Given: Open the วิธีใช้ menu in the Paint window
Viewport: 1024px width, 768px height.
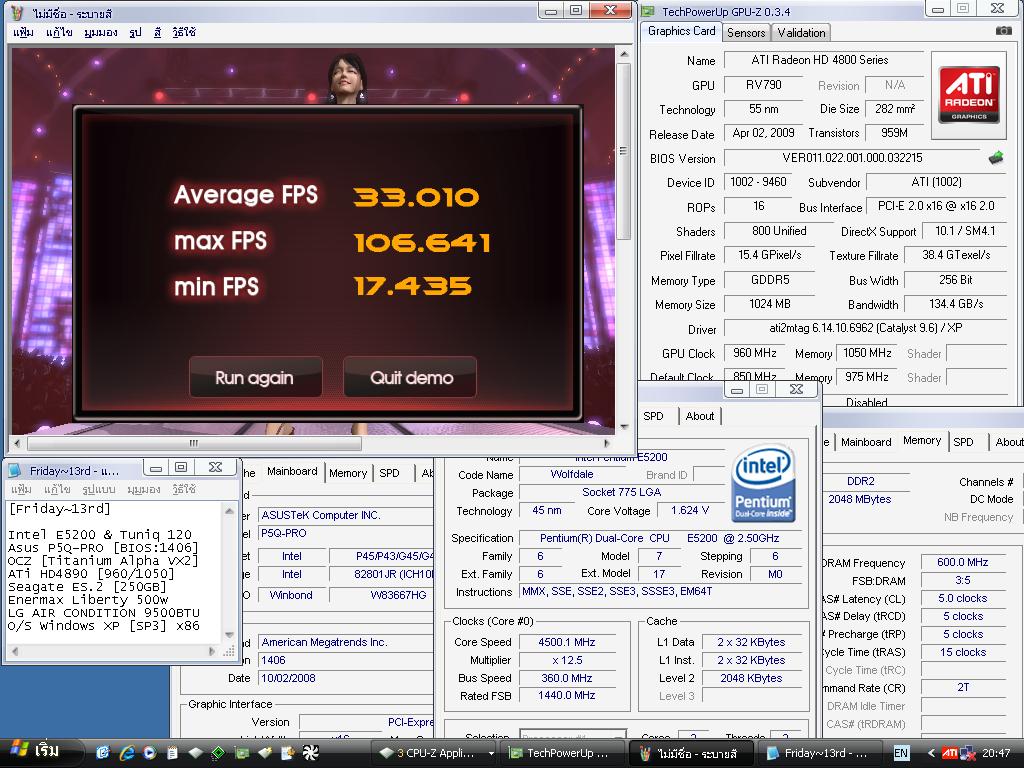Looking at the screenshot, I should tap(184, 32).
